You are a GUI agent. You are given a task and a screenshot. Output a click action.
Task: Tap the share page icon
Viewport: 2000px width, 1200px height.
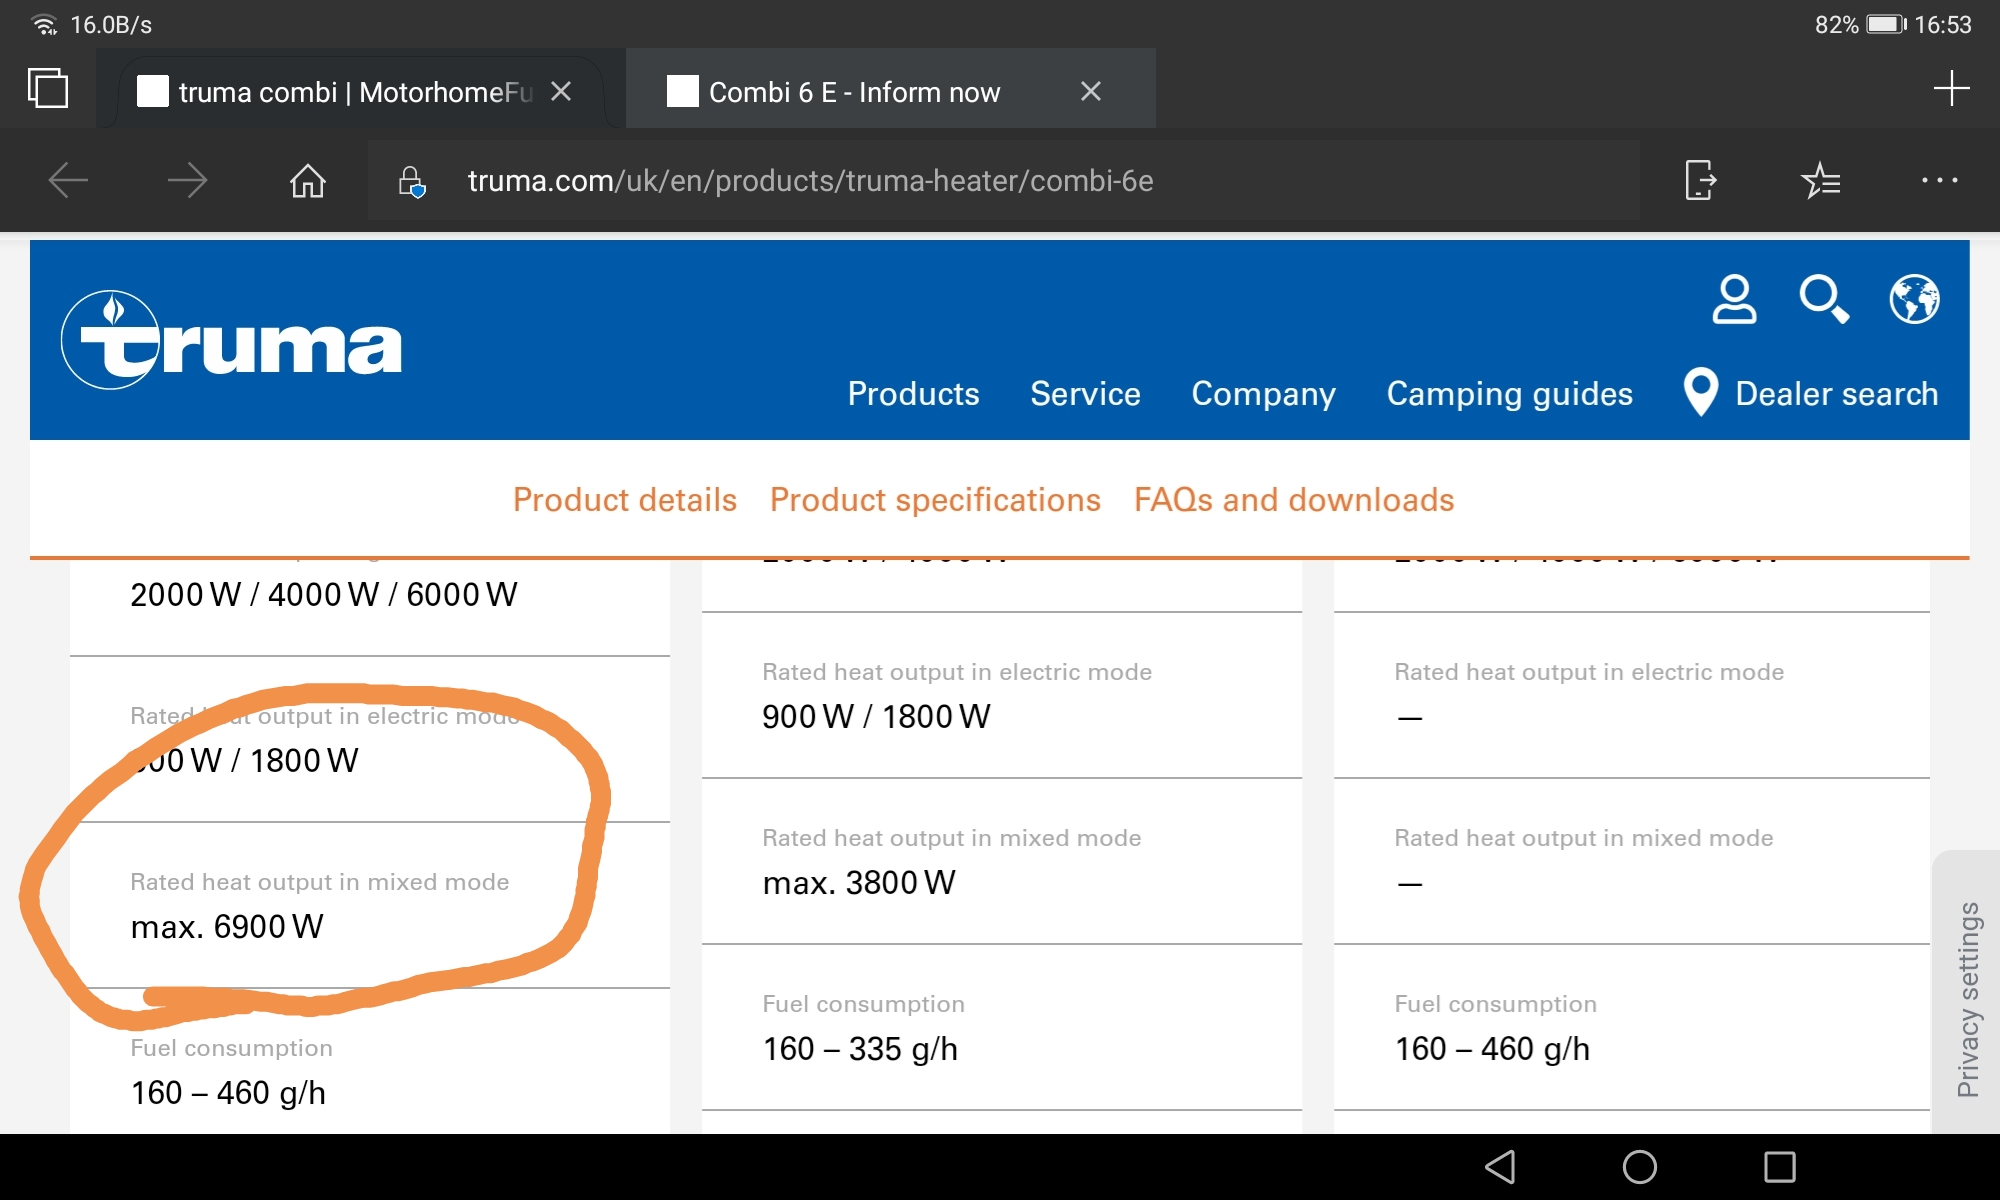(x=1700, y=181)
